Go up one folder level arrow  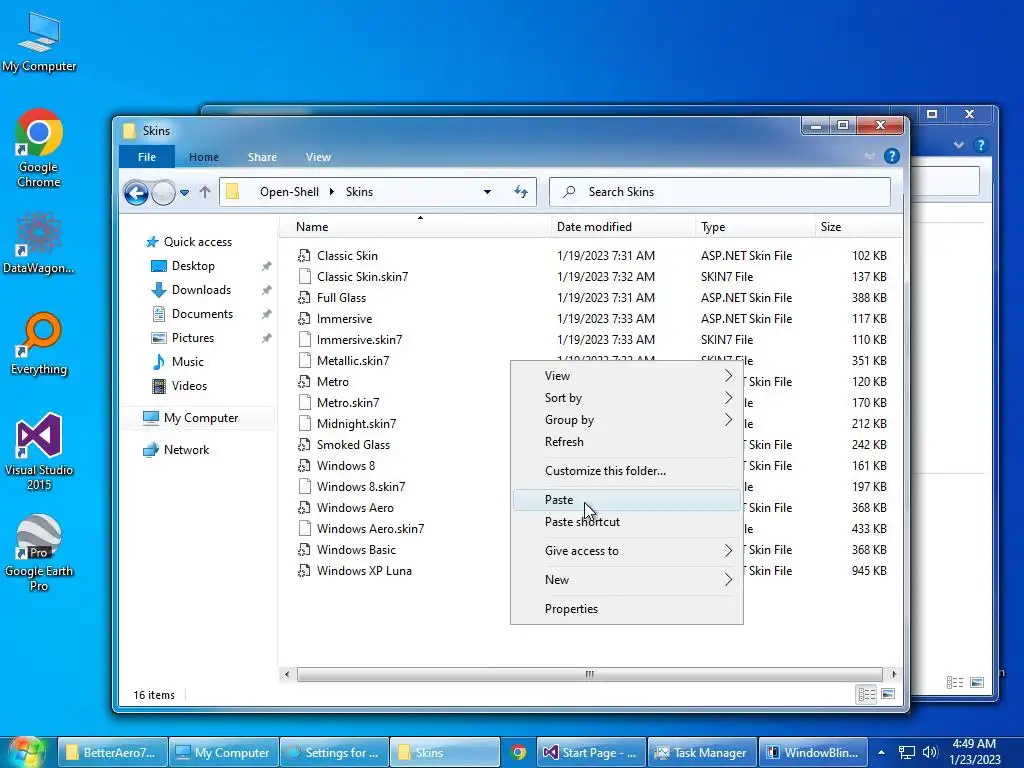[x=205, y=192]
